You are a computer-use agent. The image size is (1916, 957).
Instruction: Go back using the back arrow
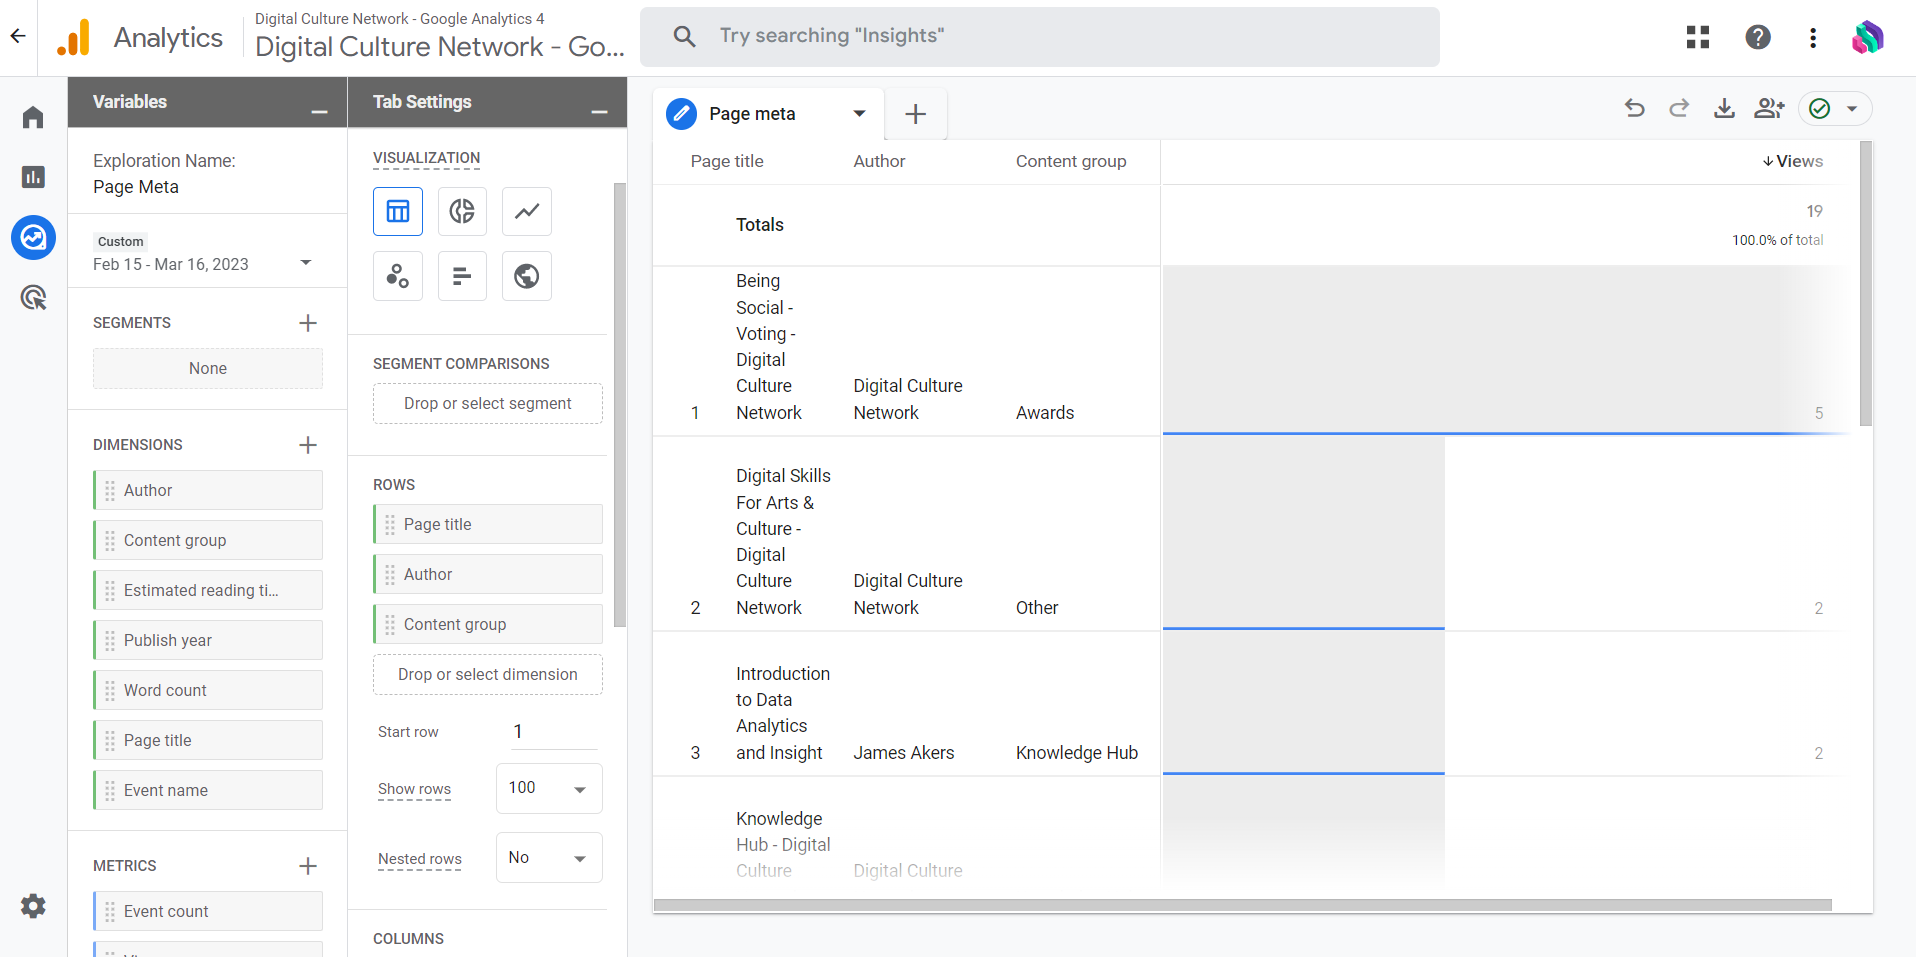tap(18, 37)
